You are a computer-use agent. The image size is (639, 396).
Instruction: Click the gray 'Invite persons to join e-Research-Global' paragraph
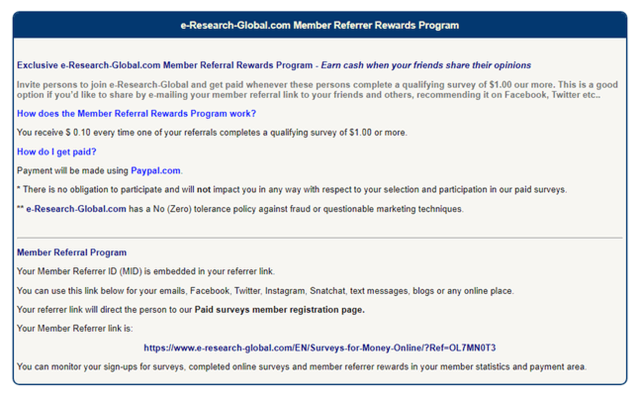(317, 90)
